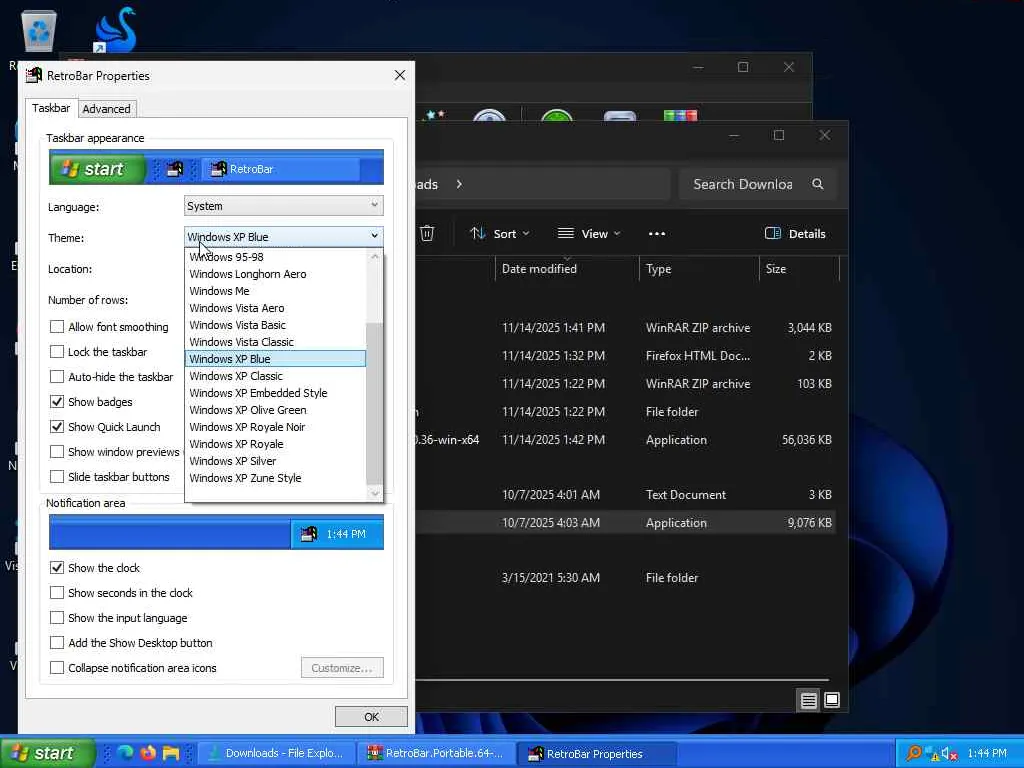
Task: Open the folder icon in Quick Launch
Action: click(x=171, y=753)
